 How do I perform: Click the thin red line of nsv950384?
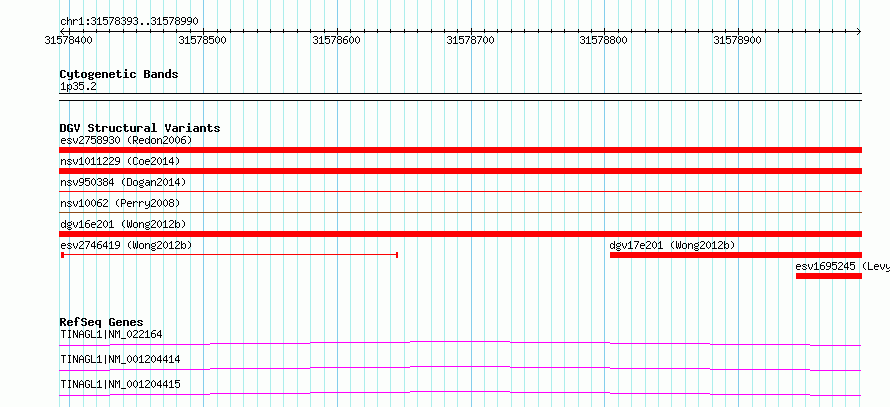point(460,192)
